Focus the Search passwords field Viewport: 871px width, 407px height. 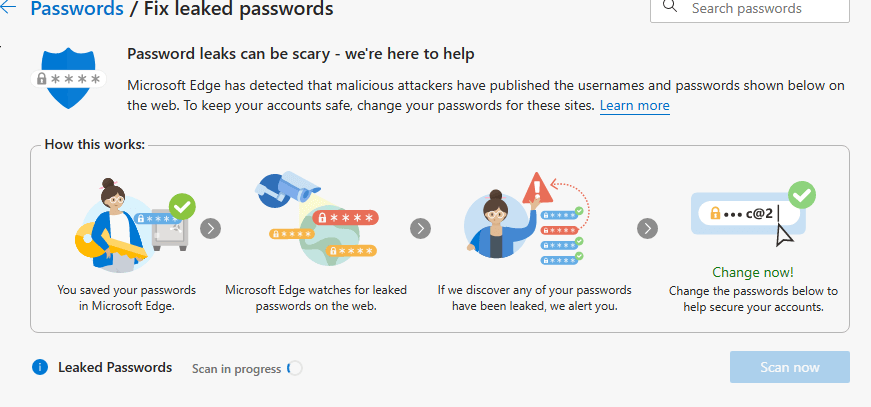750,8
